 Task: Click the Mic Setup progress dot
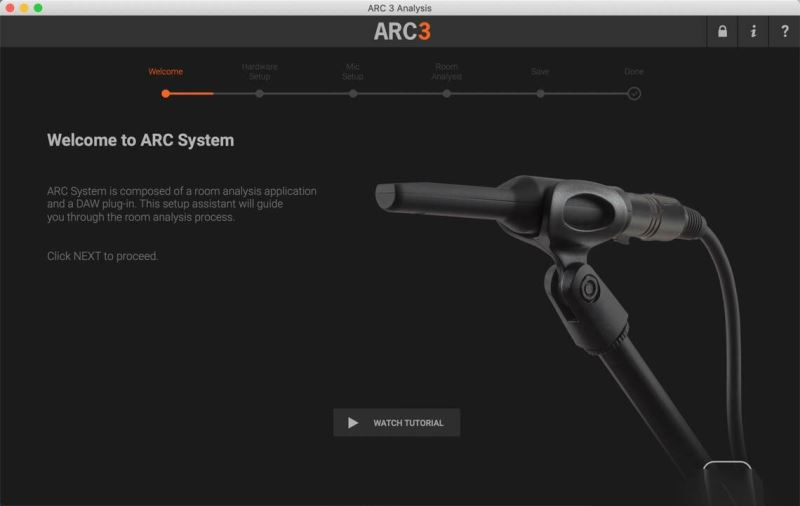(x=353, y=93)
